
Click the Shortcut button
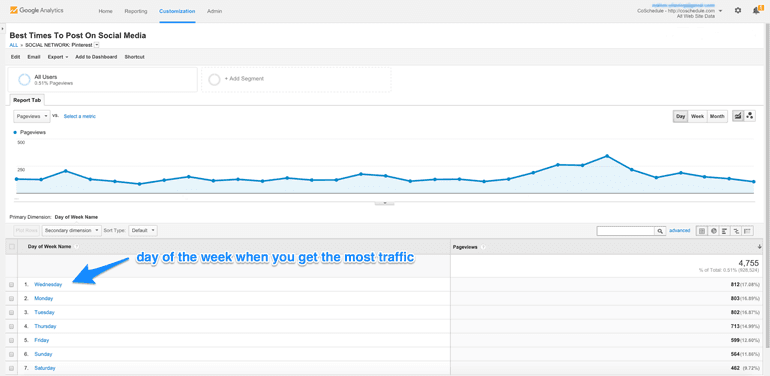pyautogui.click(x=135, y=57)
